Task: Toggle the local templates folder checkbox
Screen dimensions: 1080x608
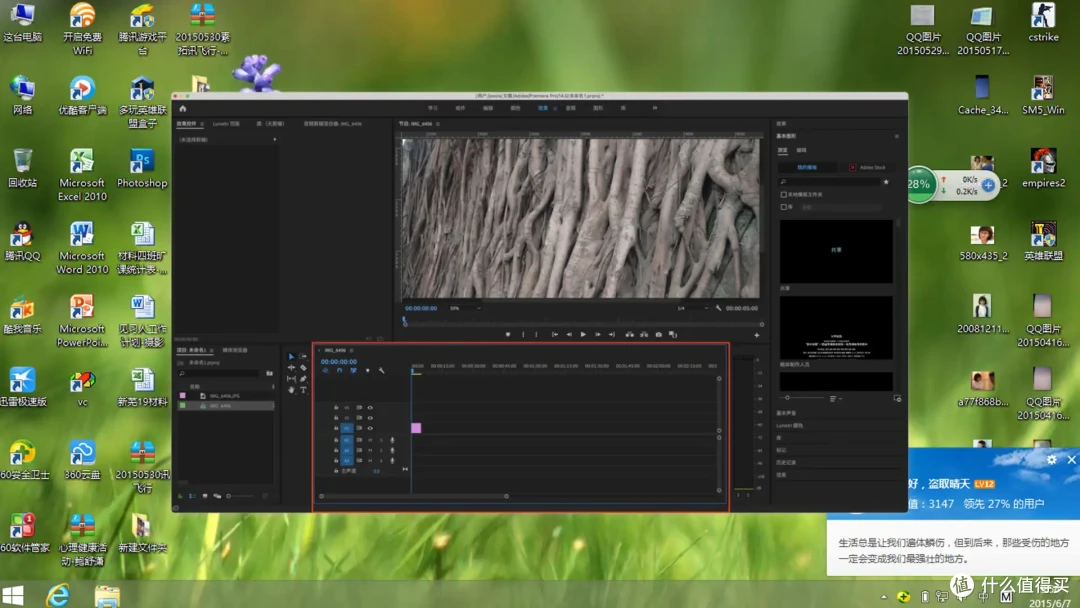Action: [x=783, y=195]
